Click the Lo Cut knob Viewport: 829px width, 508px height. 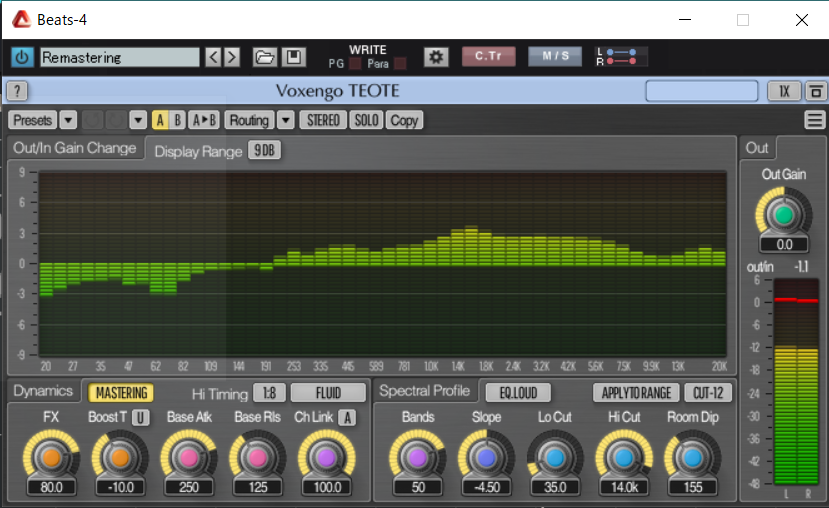point(555,457)
